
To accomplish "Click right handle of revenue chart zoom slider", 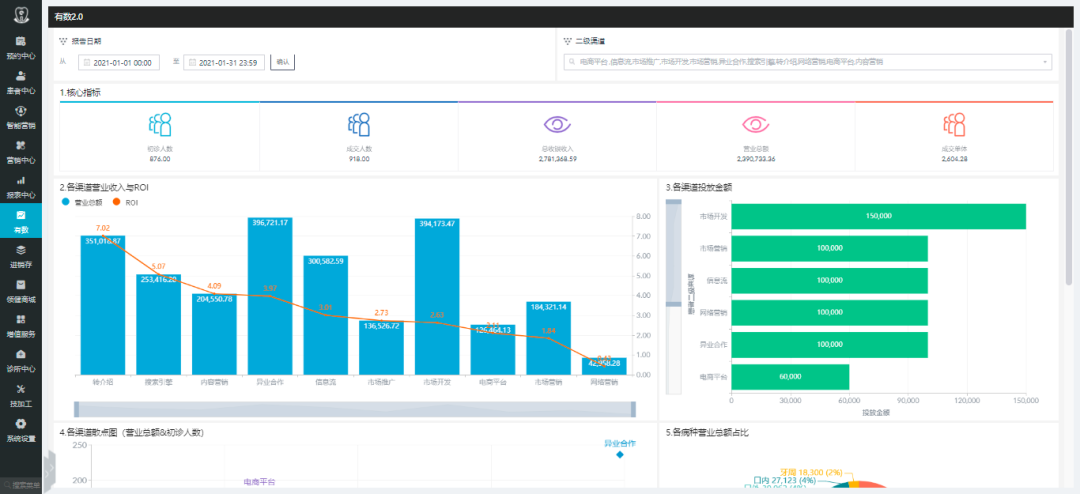I will (633, 409).
